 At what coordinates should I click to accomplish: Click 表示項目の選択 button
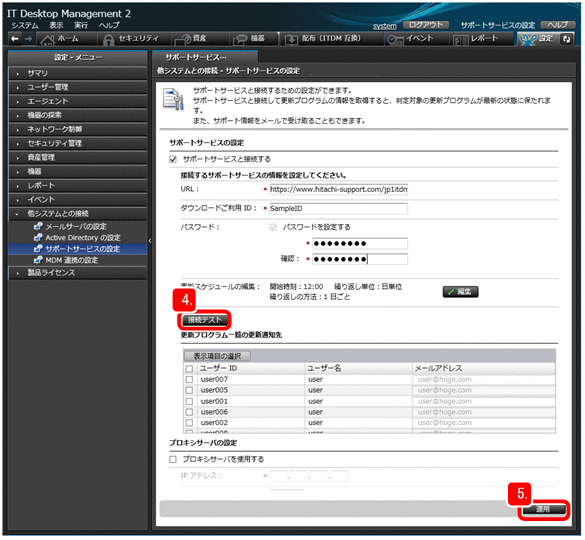coord(217,356)
